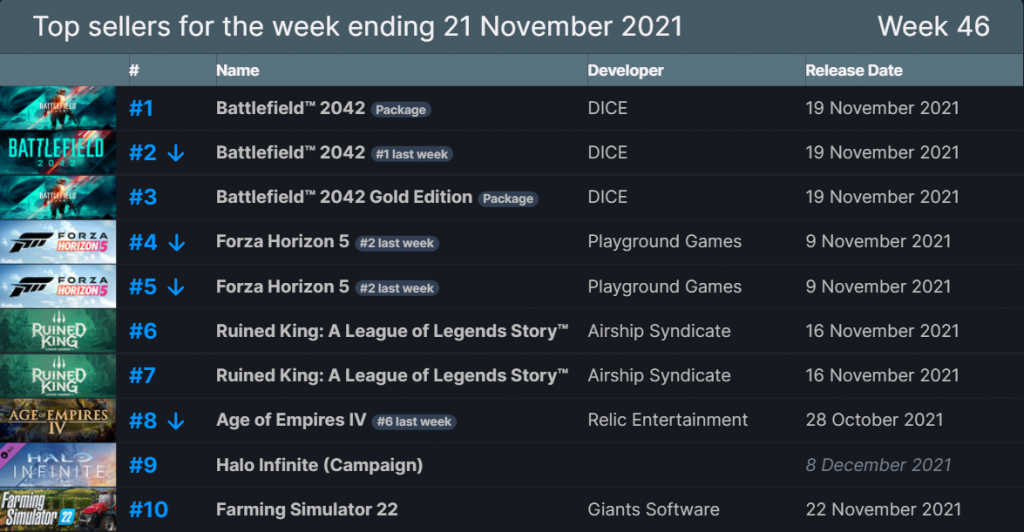Click the Week 46 label in header
Image resolution: width=1024 pixels, height=532 pixels.
(933, 27)
